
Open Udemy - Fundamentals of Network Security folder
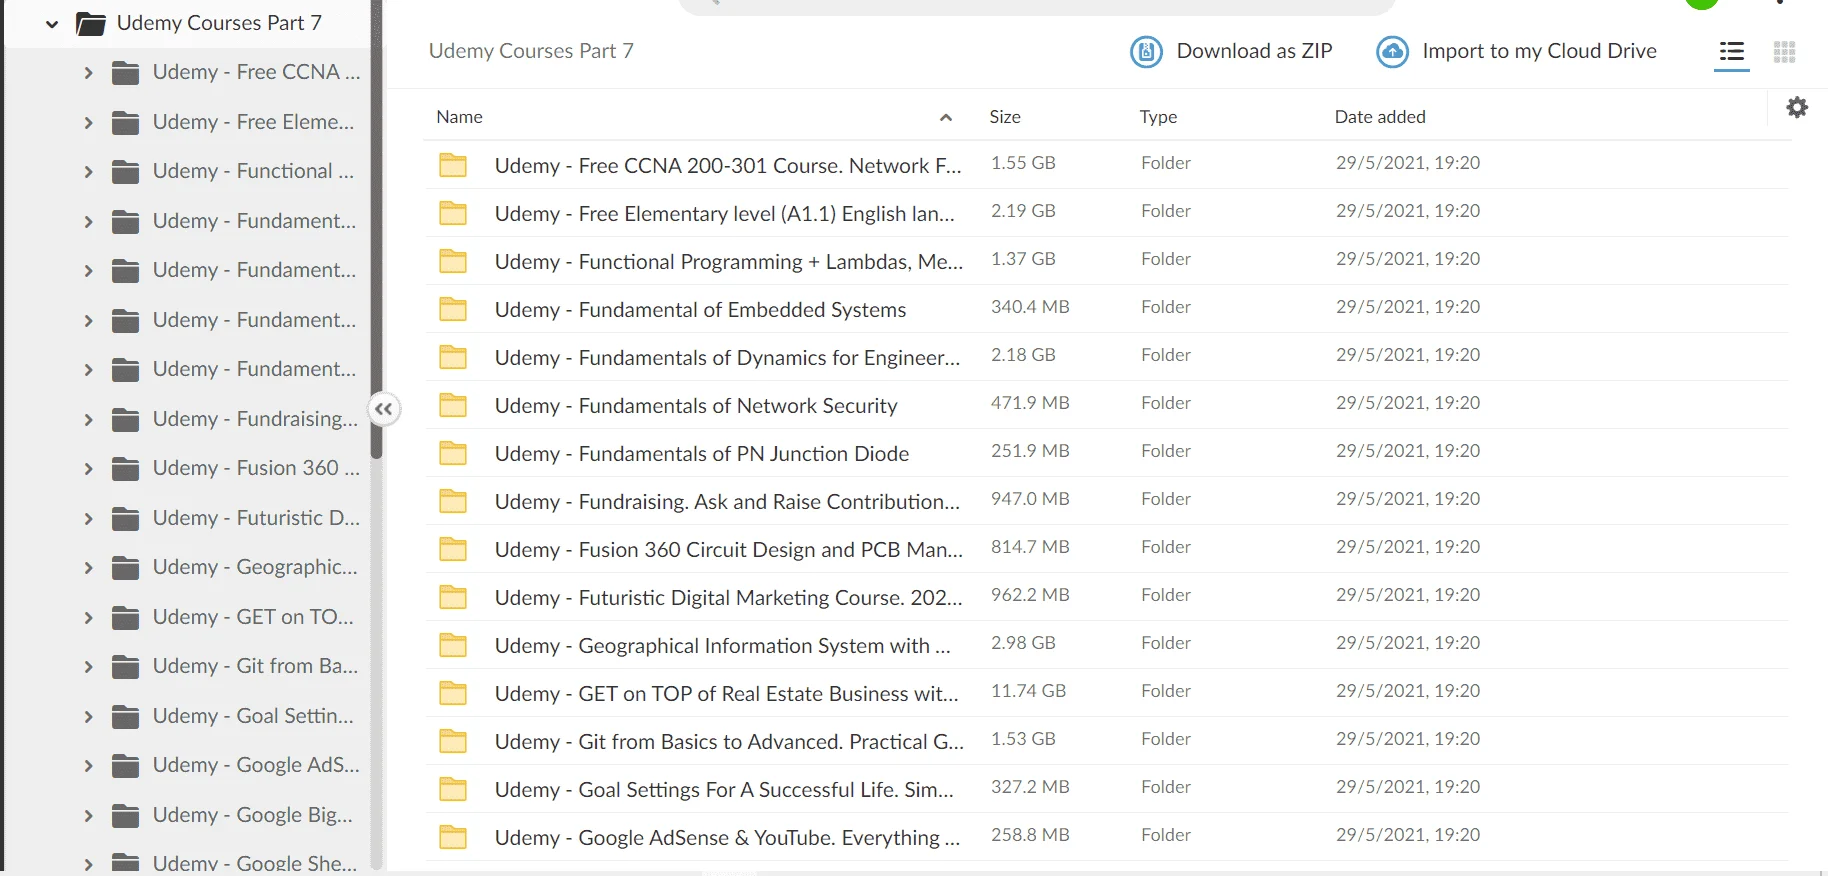[x=696, y=406]
